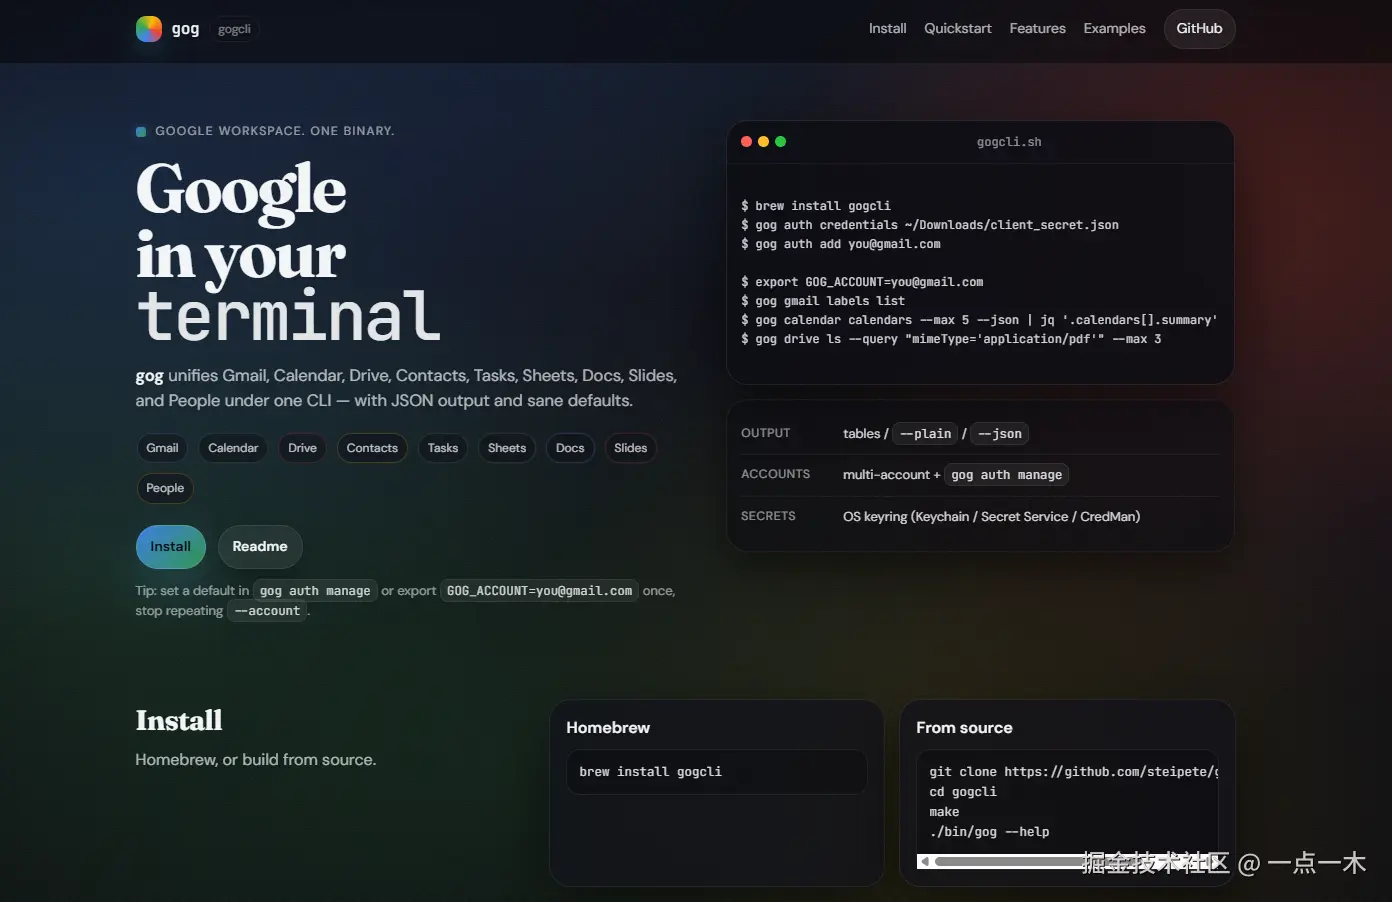The height and width of the screenshot is (902, 1392).
Task: Select the Gmail service chip
Action: pos(162,448)
